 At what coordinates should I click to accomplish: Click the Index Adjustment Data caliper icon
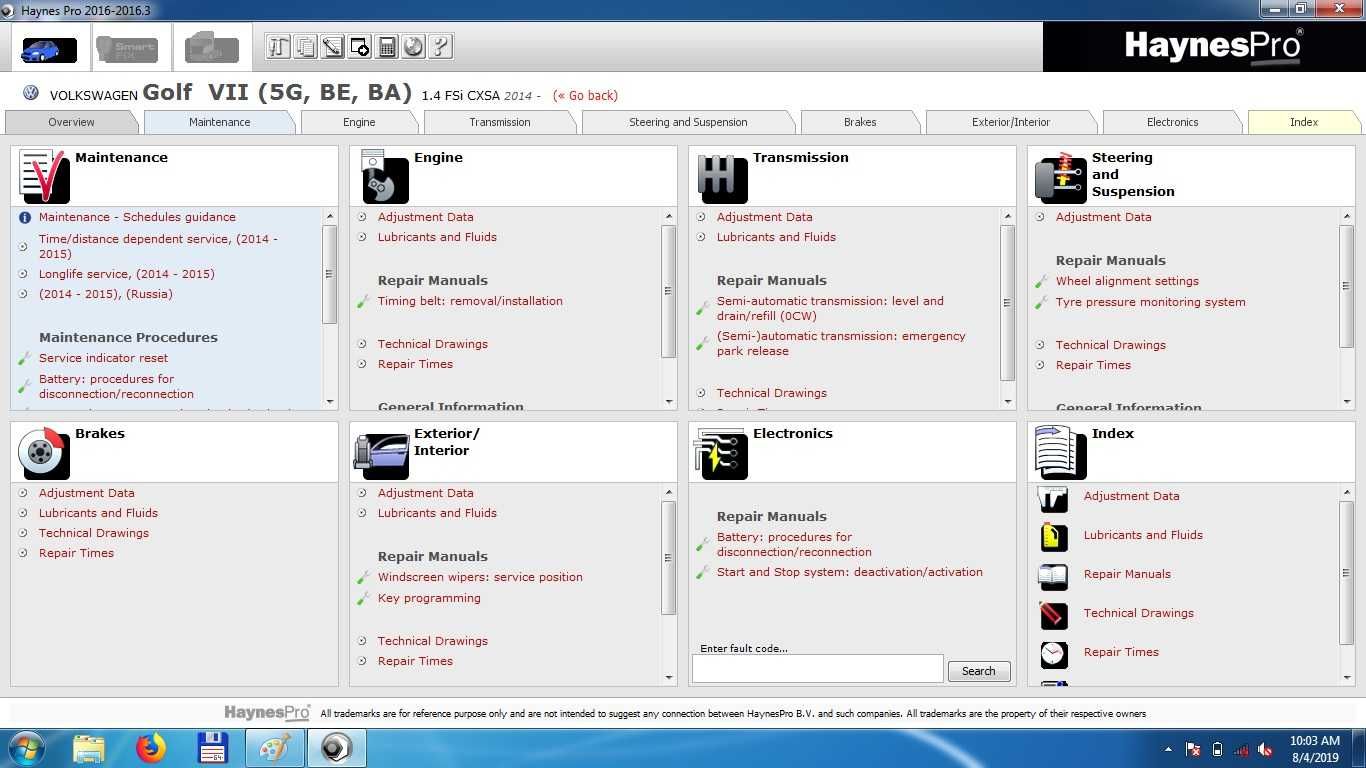1053,497
